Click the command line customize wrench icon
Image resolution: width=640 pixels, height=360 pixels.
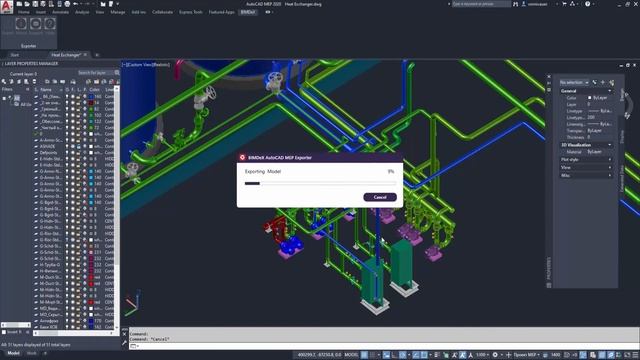click(124, 343)
